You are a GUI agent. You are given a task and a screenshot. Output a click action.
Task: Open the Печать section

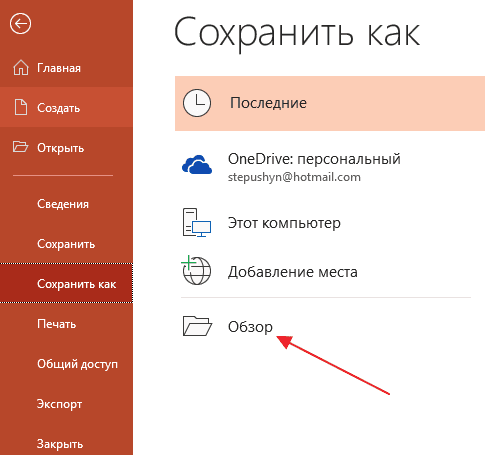[x=66, y=324]
